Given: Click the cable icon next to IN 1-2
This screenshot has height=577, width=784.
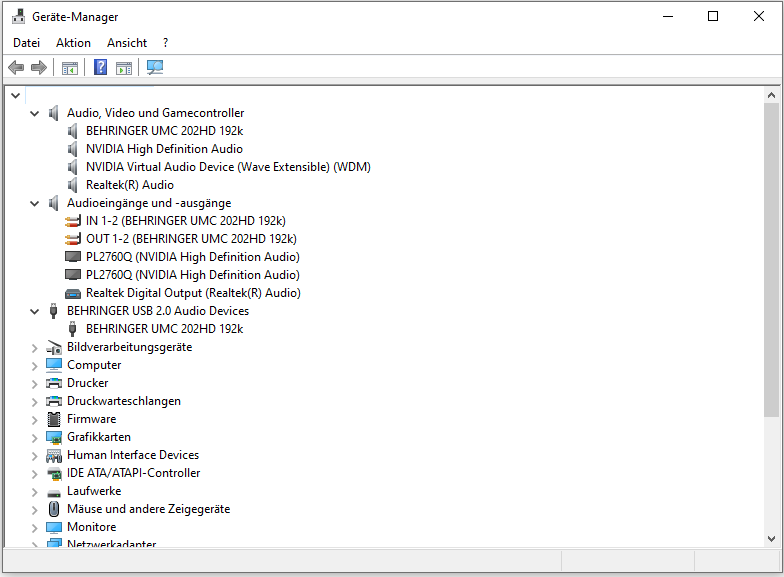Looking at the screenshot, I should (x=73, y=221).
